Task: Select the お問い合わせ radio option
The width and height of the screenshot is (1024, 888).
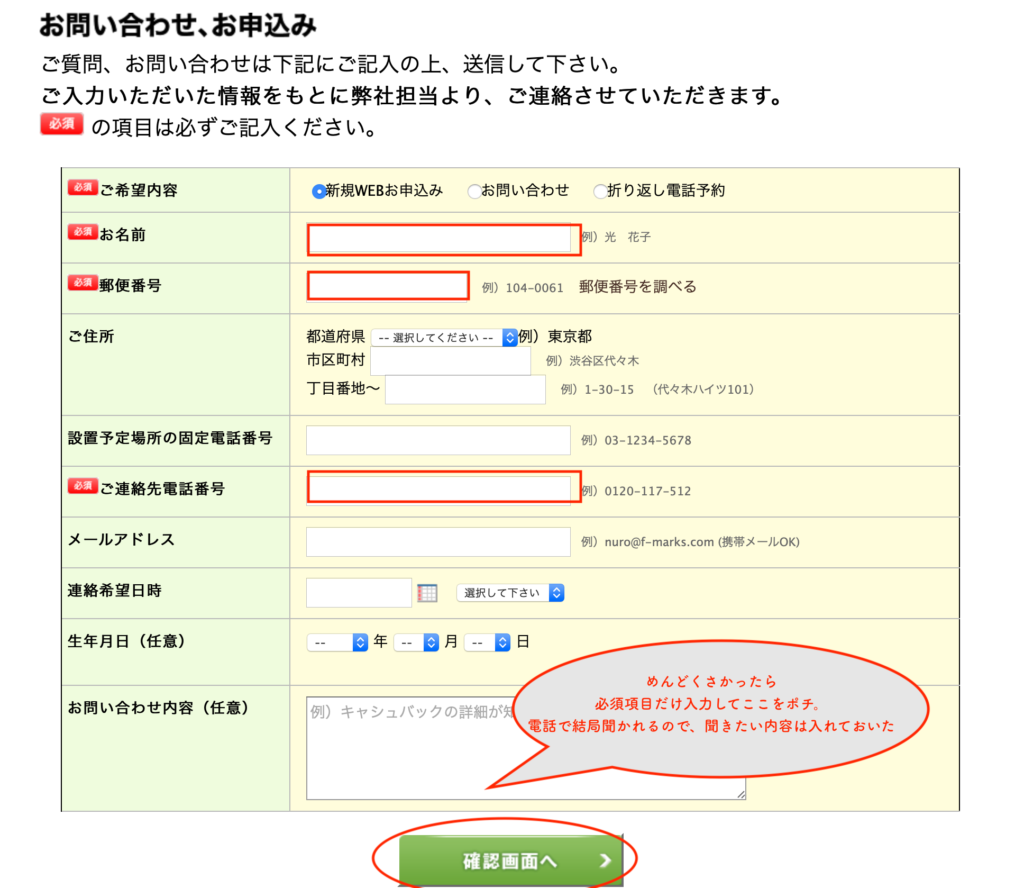Action: [474, 191]
